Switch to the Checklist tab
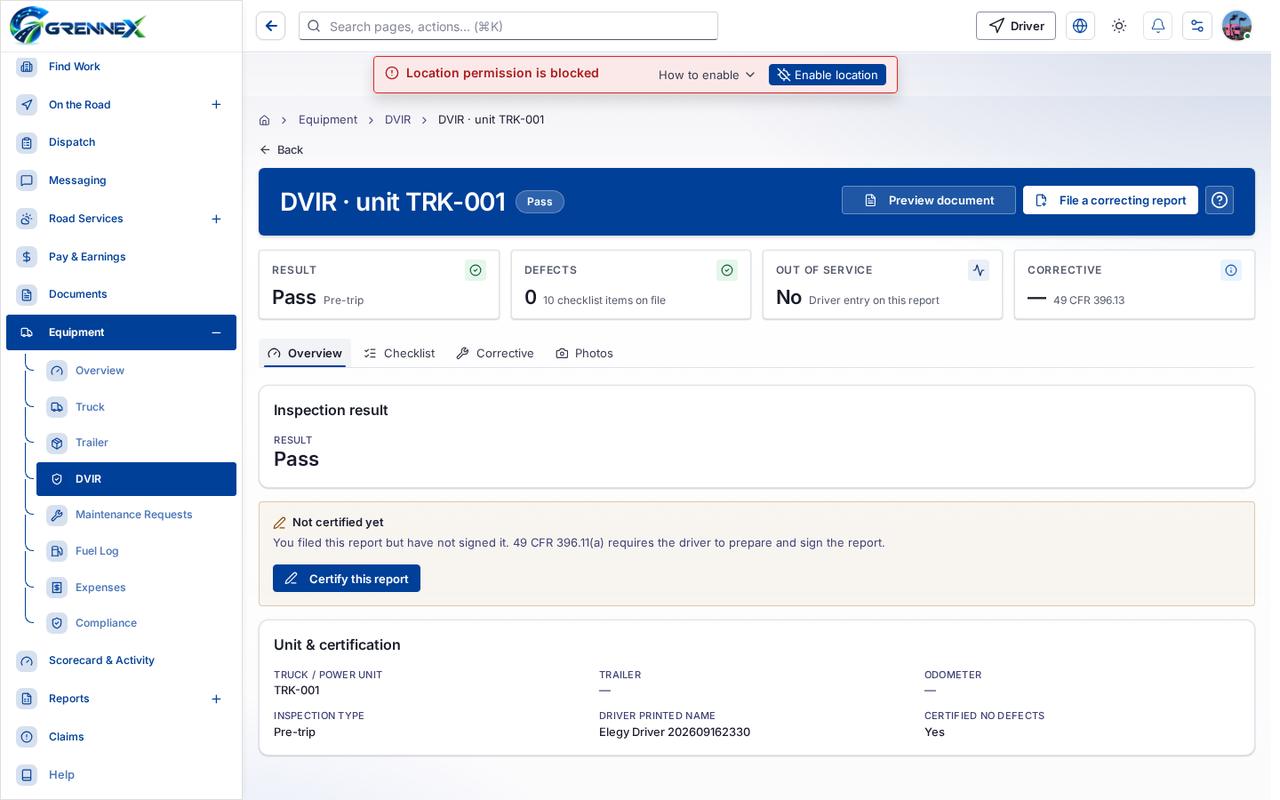The width and height of the screenshot is (1280, 800). 399,353
